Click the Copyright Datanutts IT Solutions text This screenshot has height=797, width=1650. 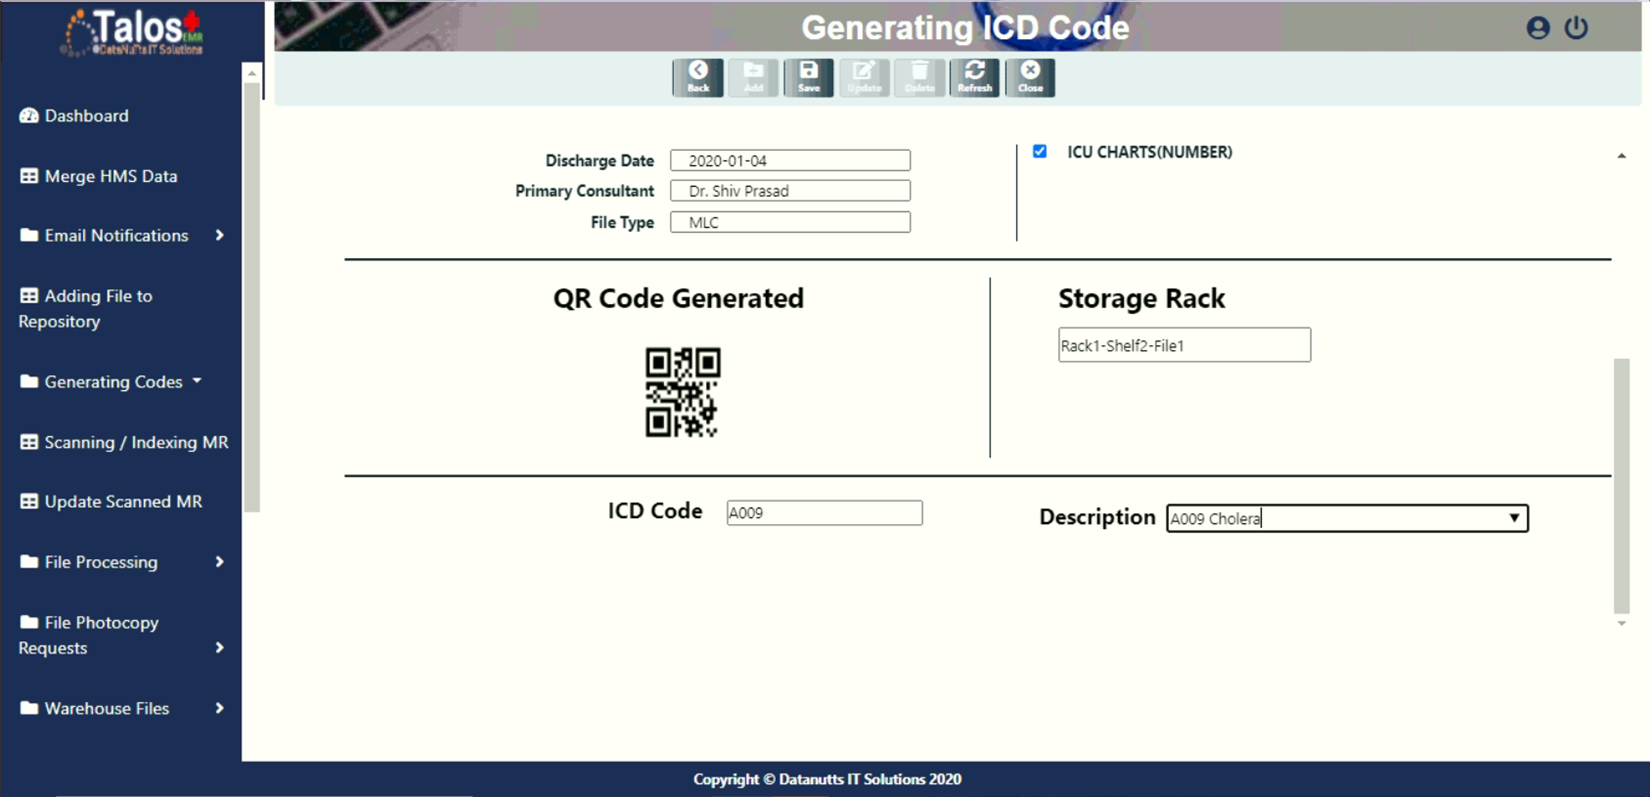click(827, 779)
